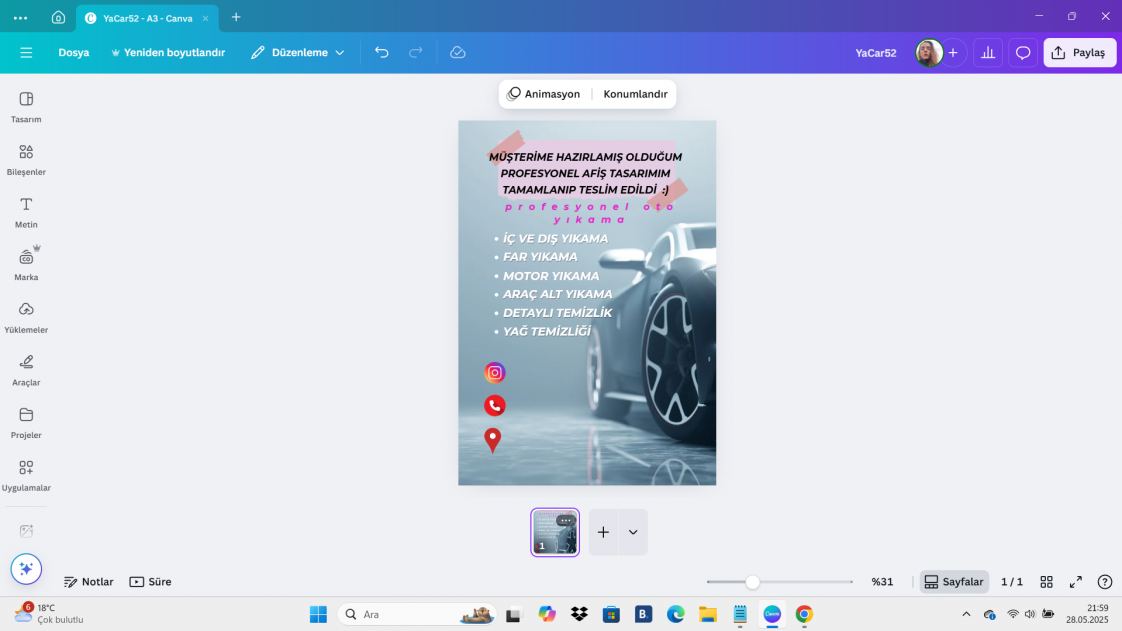The height and width of the screenshot is (631, 1122).
Task: Expand the add page options chevron
Action: point(633,532)
